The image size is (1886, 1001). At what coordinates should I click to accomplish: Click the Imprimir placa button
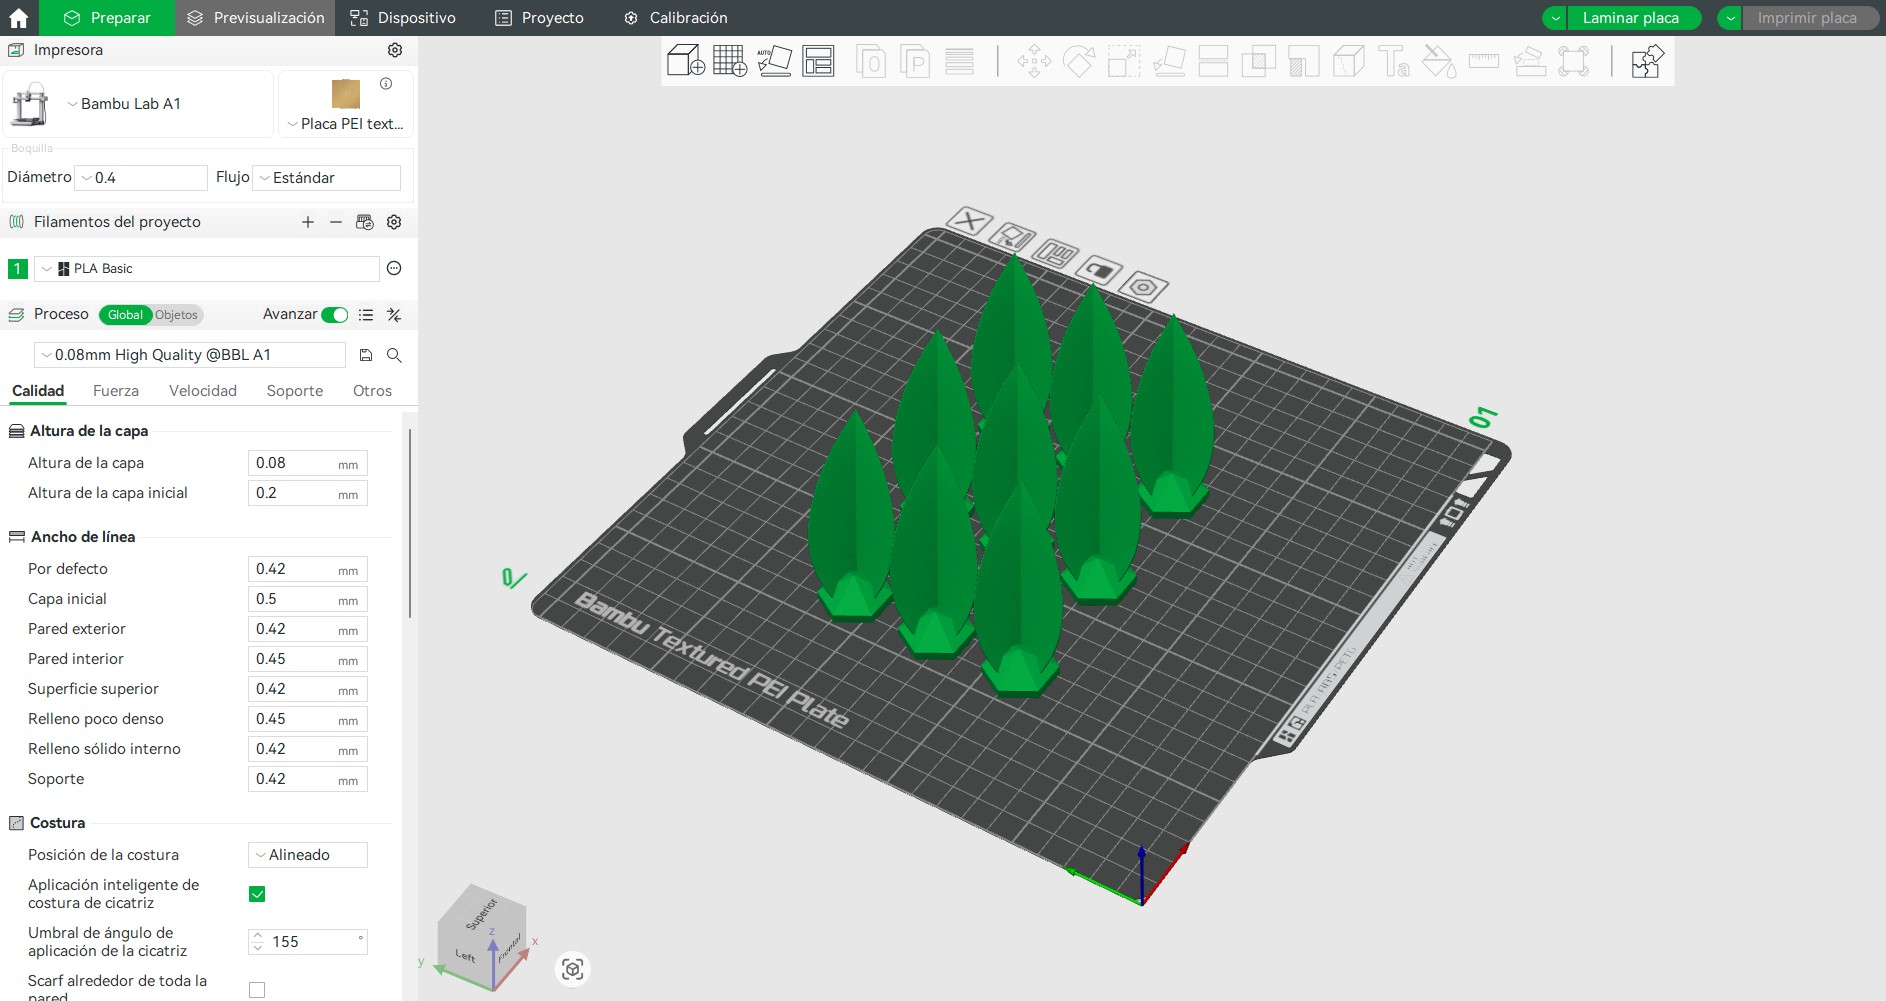click(x=1809, y=18)
